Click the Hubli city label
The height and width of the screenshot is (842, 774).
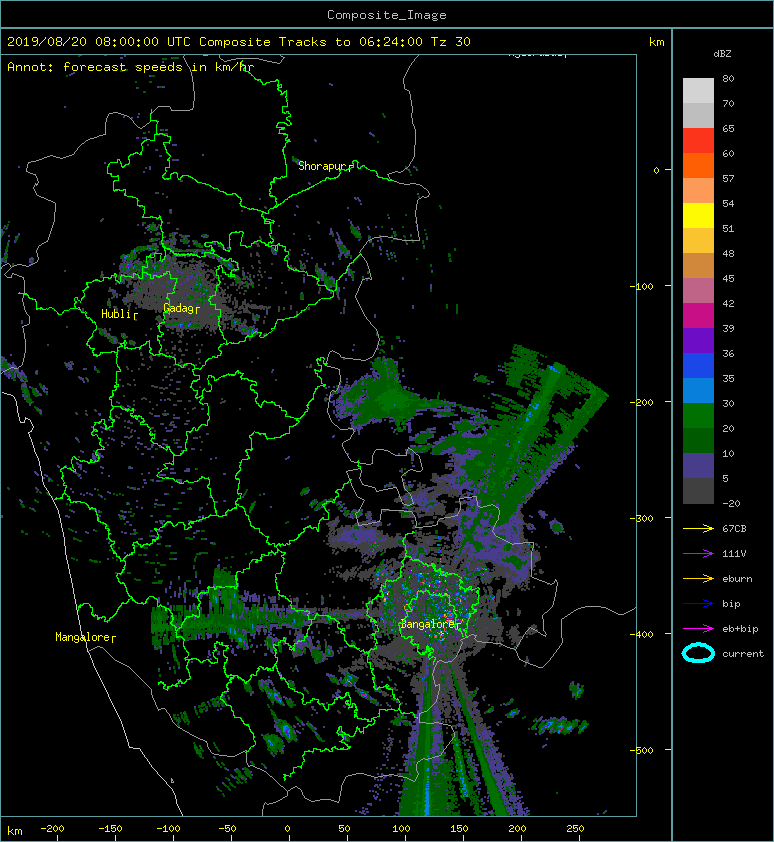(x=116, y=314)
